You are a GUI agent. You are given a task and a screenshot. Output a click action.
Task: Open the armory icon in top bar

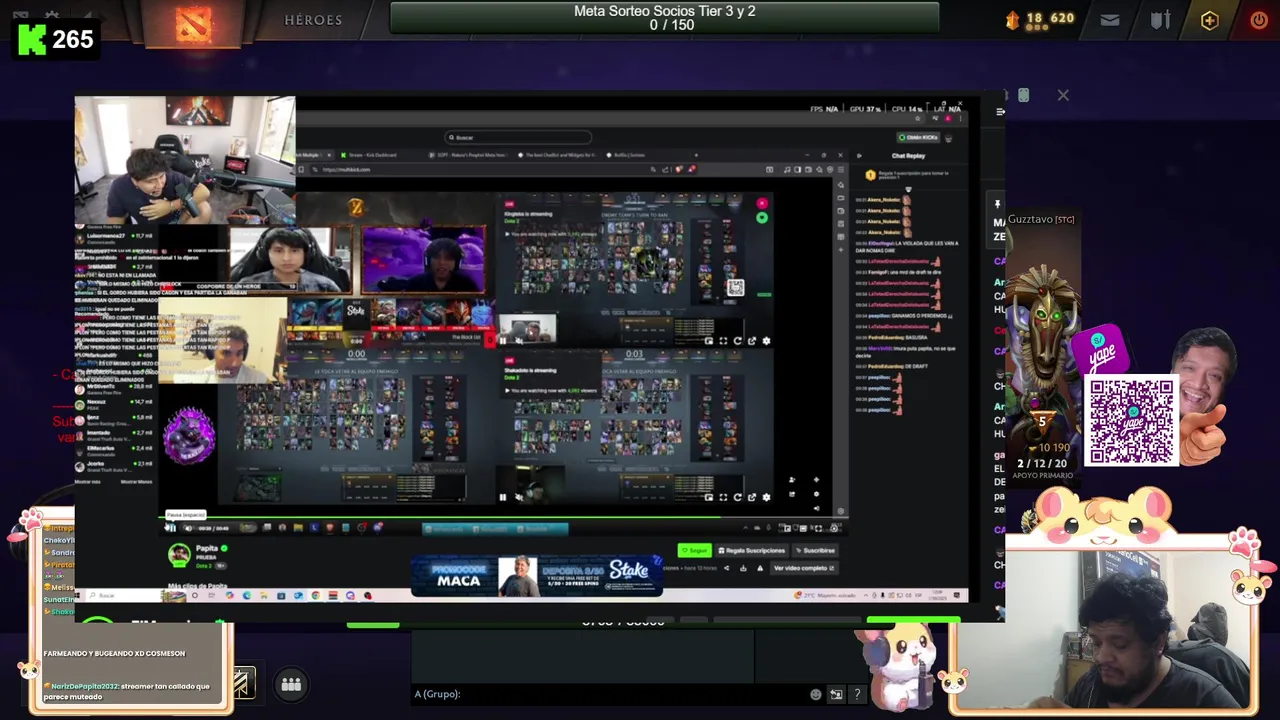[1160, 20]
